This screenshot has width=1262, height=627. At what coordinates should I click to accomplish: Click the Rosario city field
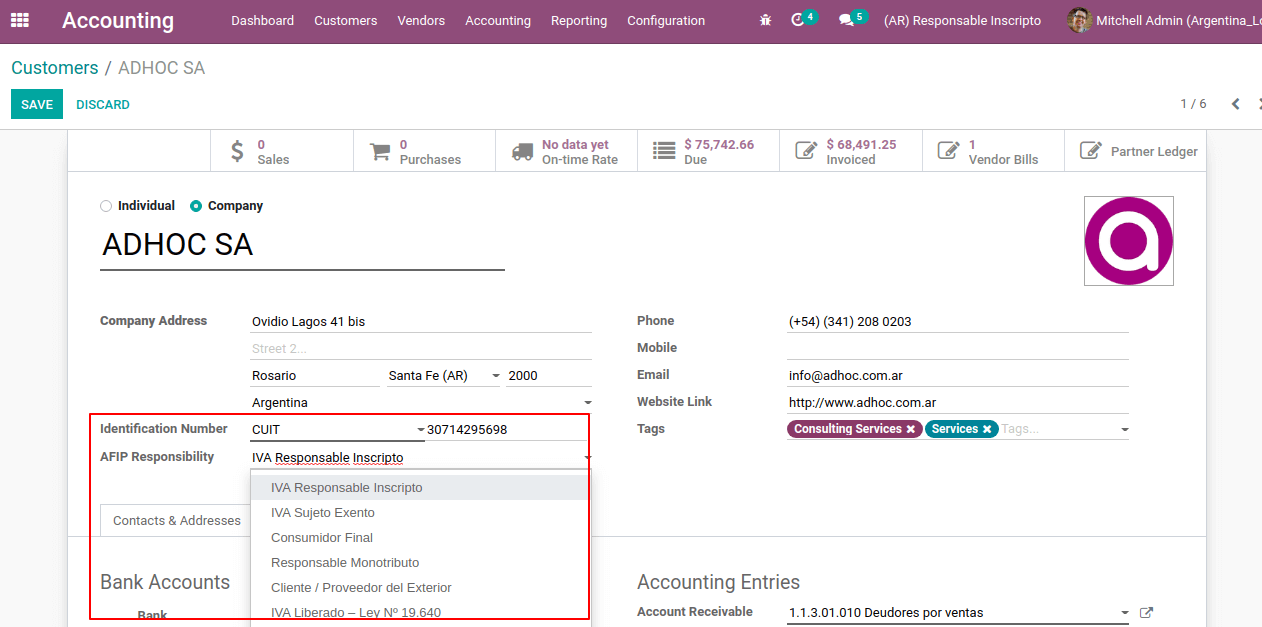315,376
